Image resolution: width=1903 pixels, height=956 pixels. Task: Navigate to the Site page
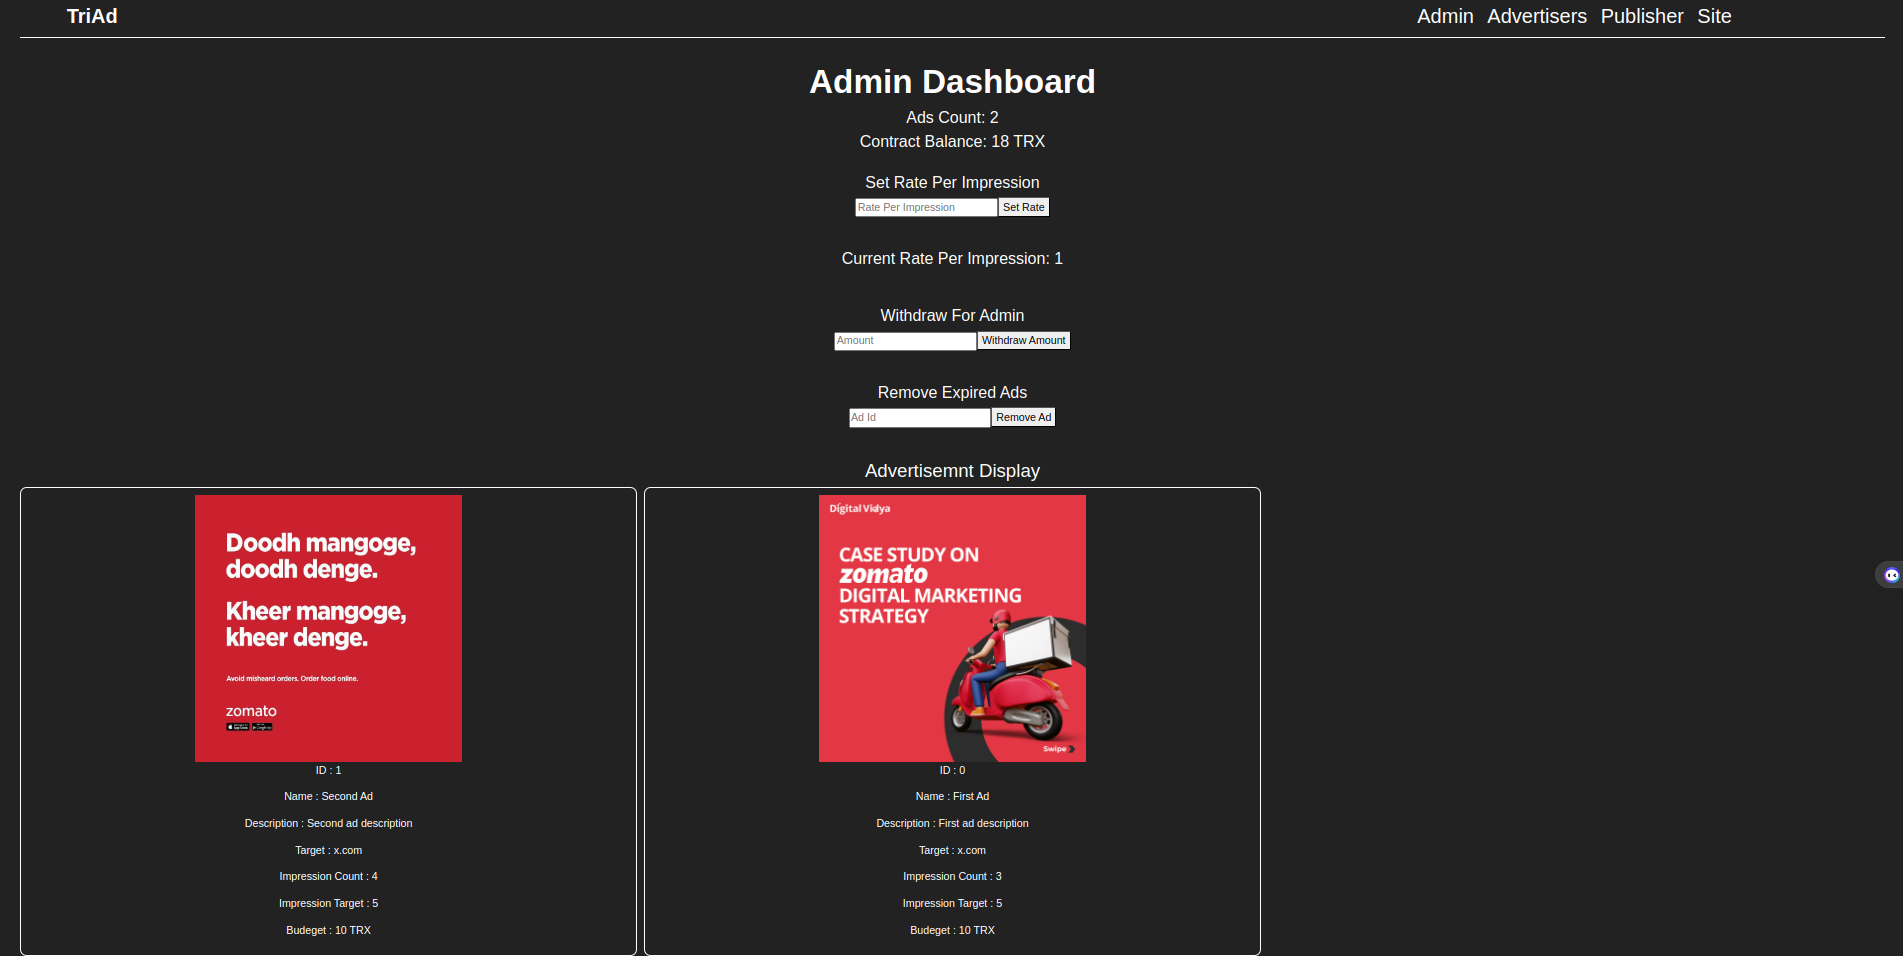click(1714, 16)
